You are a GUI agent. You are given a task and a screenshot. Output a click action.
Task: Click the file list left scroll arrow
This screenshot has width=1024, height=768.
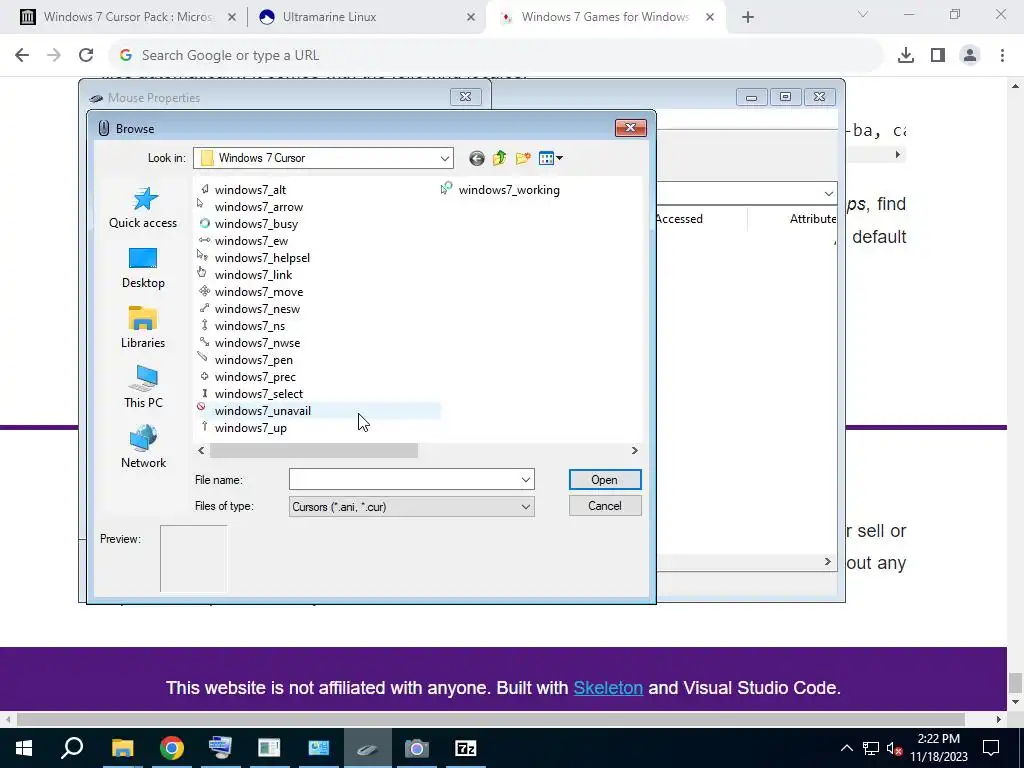[201, 451]
